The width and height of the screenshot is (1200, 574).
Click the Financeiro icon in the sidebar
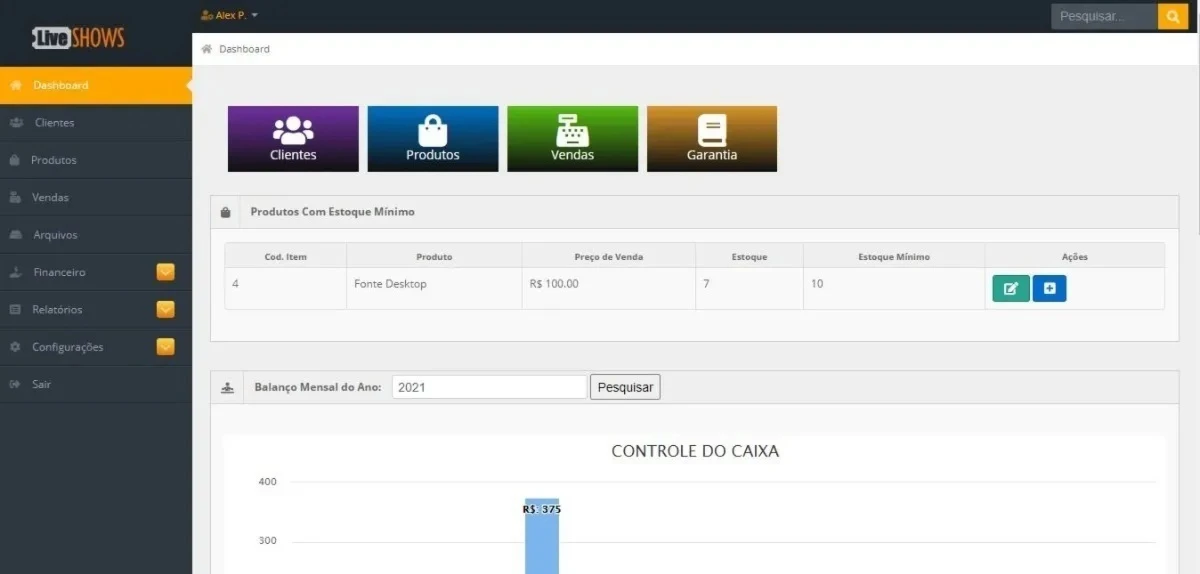point(15,272)
